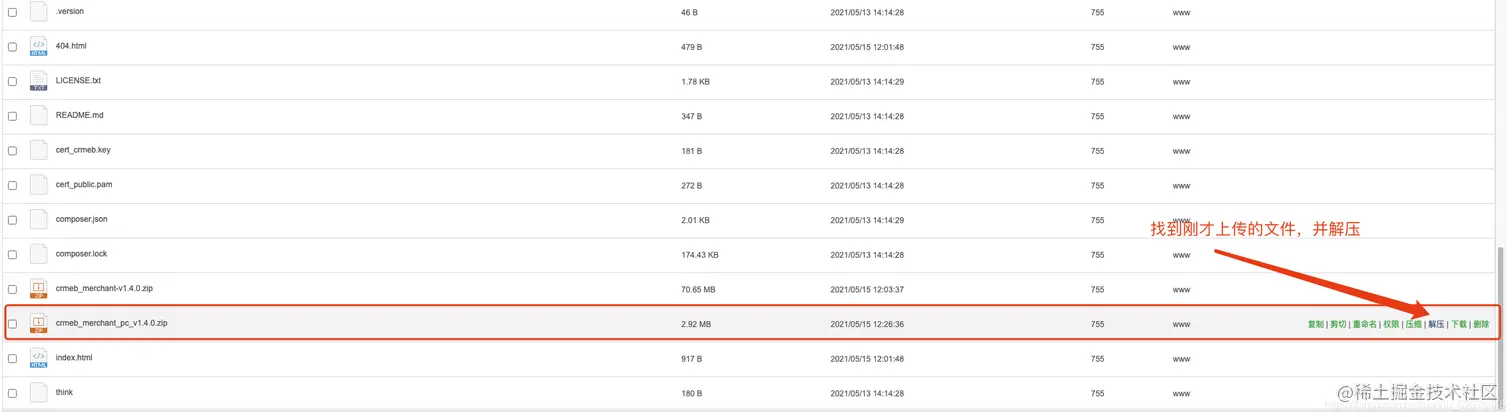
Task: Click the www owner in the index.html row
Action: (1181, 359)
